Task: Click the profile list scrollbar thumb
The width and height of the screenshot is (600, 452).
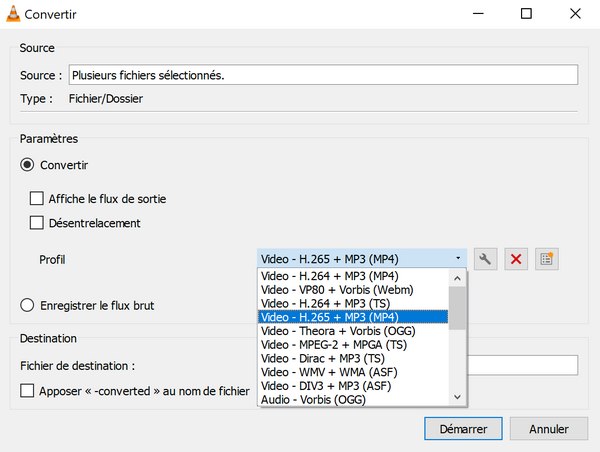Action: 457,308
